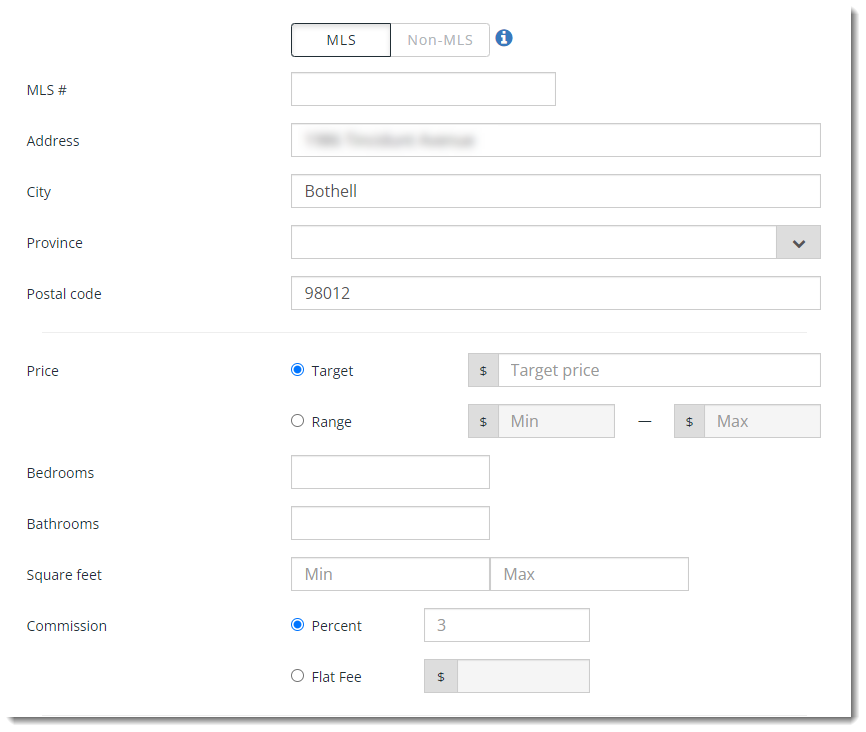The height and width of the screenshot is (732, 866).
Task: Choose Percent for the commission type
Action: 297,625
